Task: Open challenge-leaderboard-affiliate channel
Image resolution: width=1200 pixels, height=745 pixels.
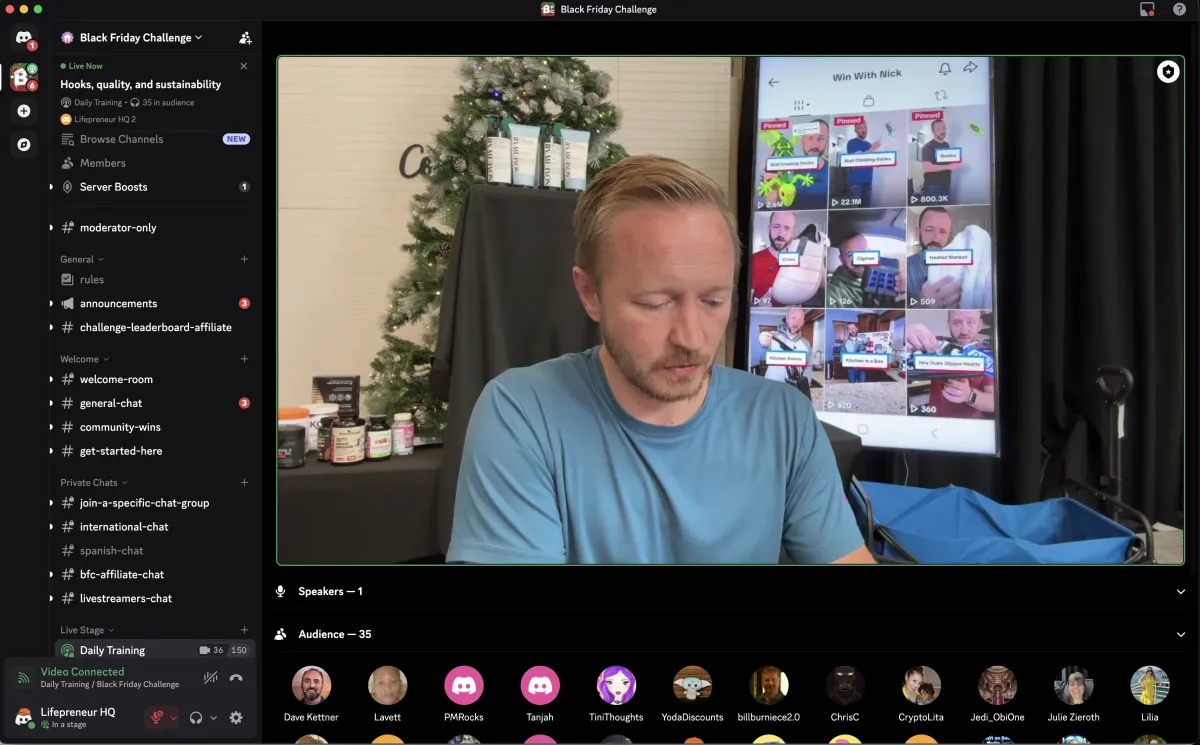Action: pos(155,328)
